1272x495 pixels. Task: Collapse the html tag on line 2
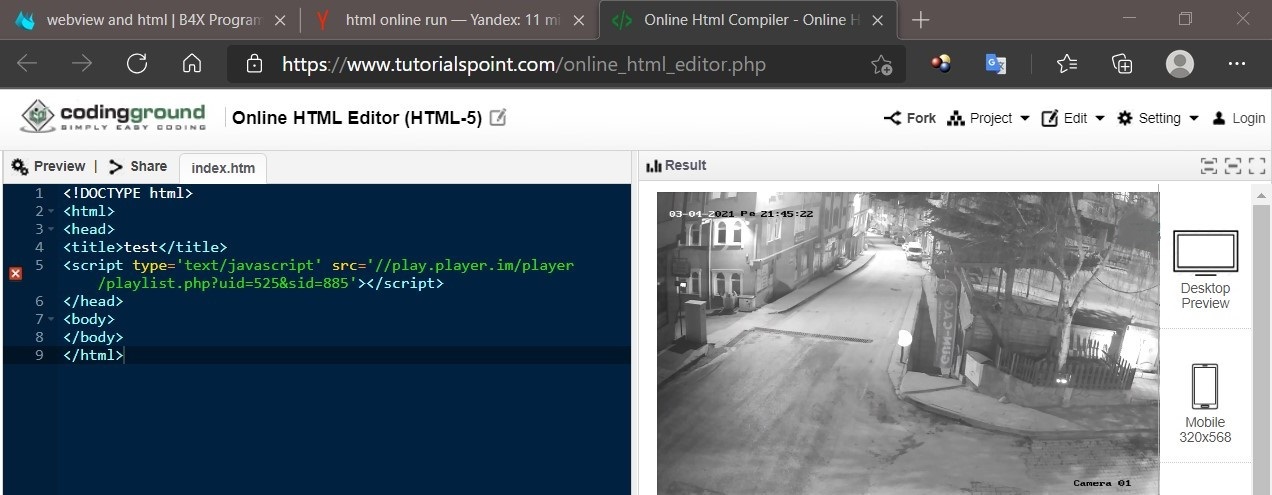(x=50, y=211)
